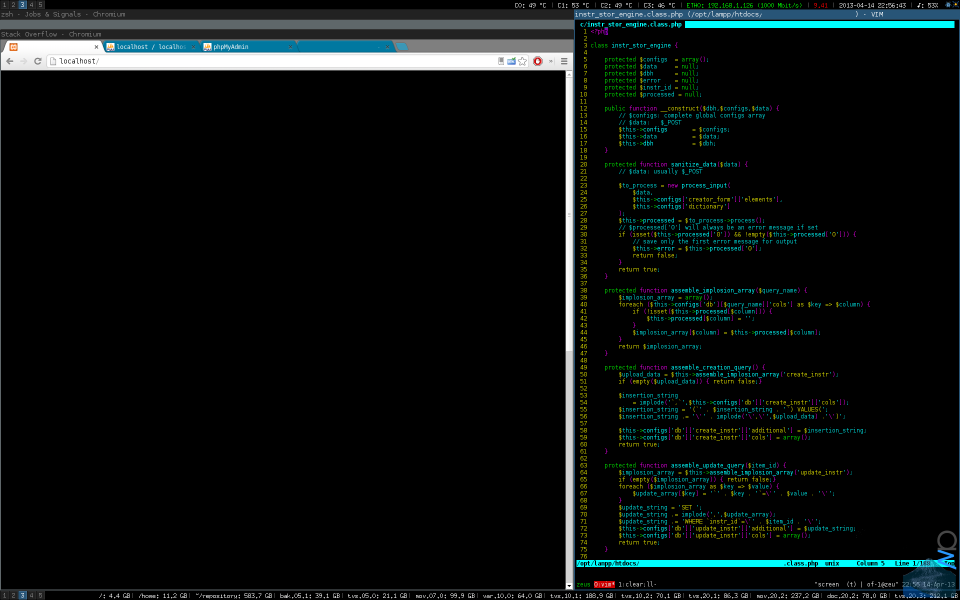Click the scrollbar down arrow in browser
This screenshot has height=600, width=960.
pyautogui.click(x=569, y=587)
